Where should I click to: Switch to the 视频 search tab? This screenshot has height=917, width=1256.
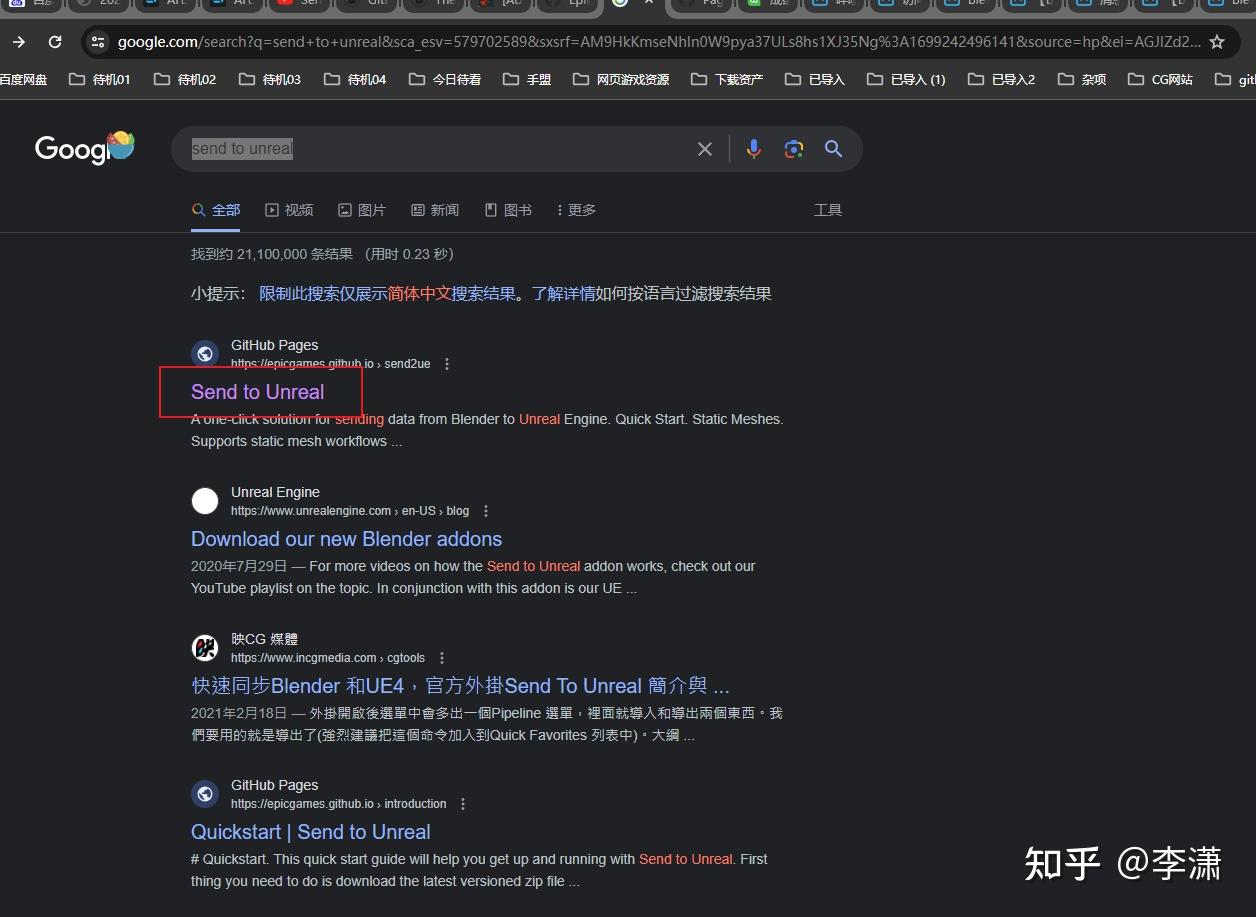(289, 210)
